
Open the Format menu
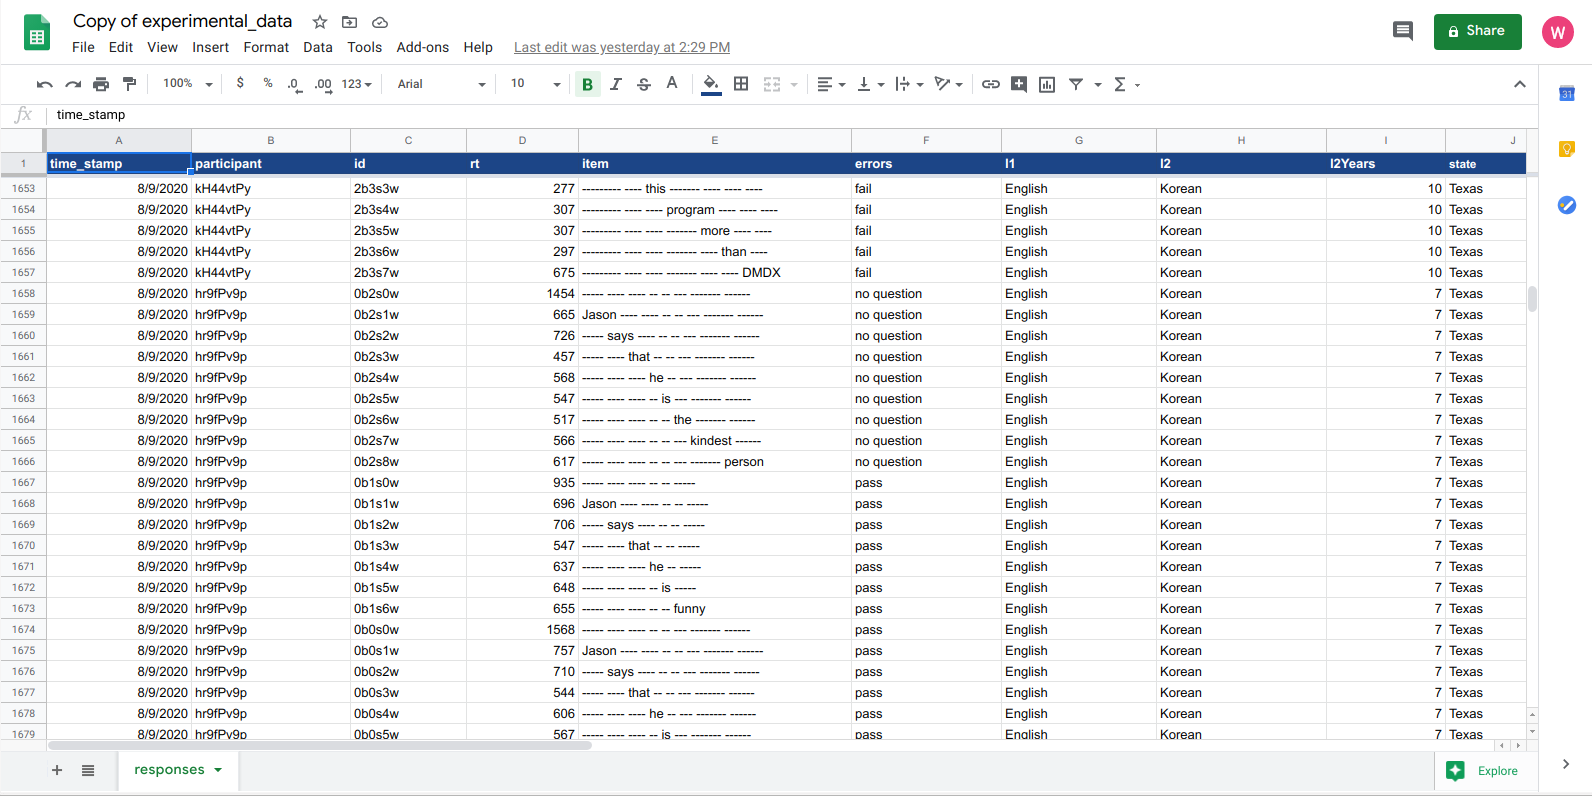(x=266, y=47)
